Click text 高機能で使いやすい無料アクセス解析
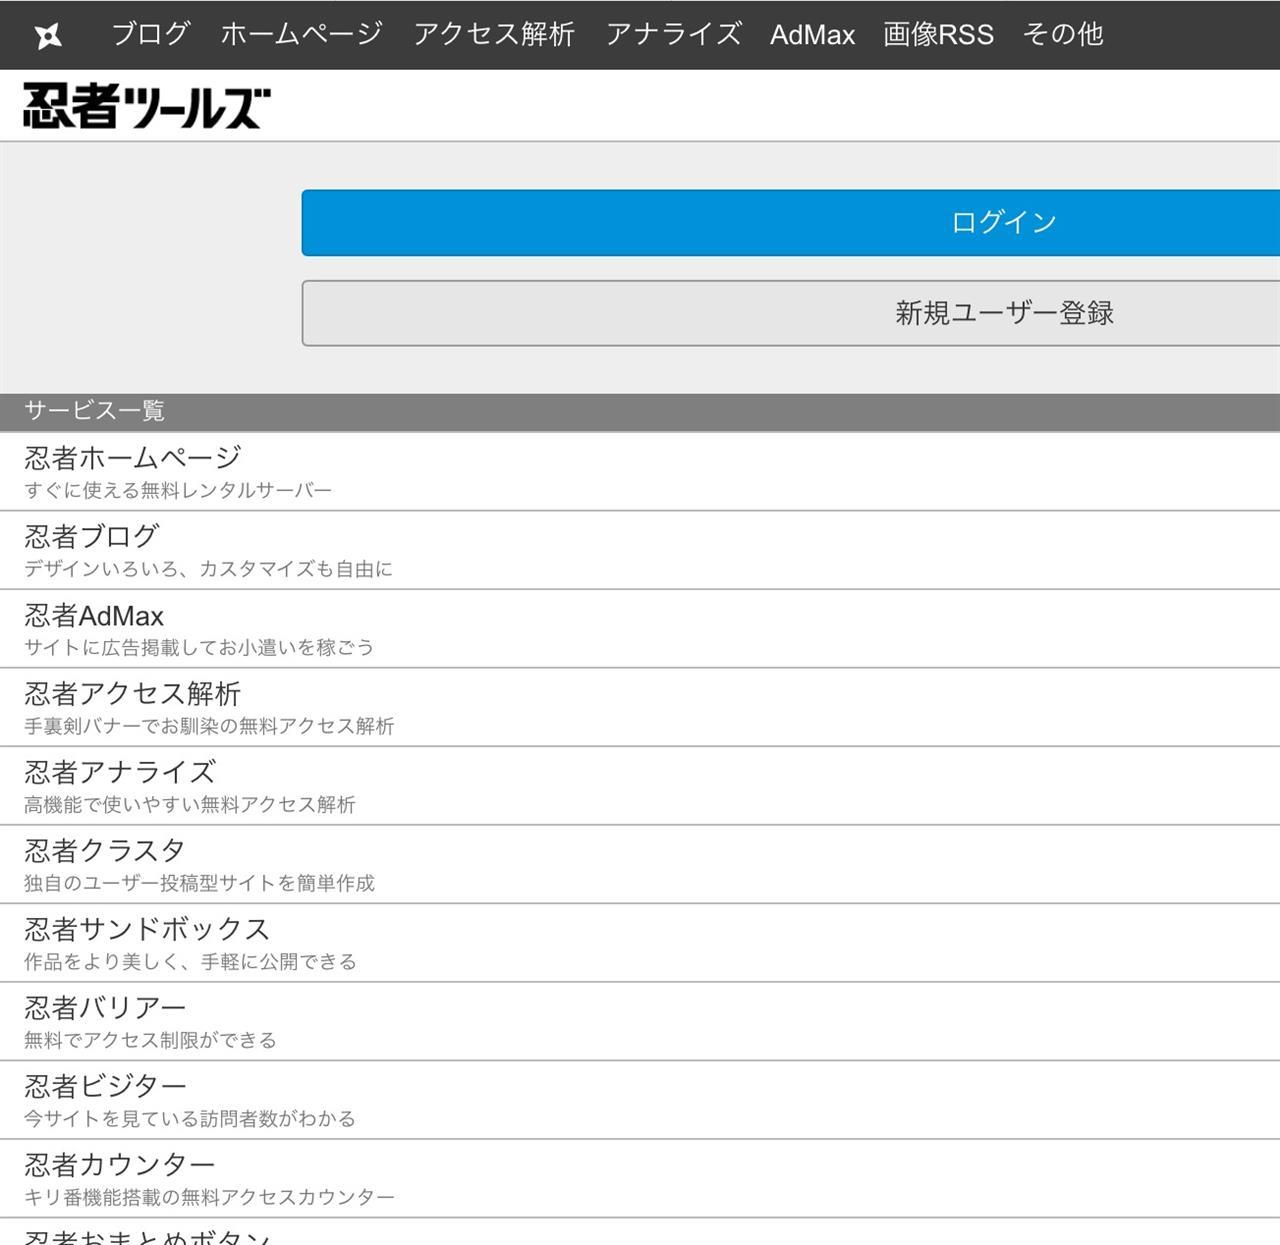The height and width of the screenshot is (1245, 1280). tap(190, 804)
